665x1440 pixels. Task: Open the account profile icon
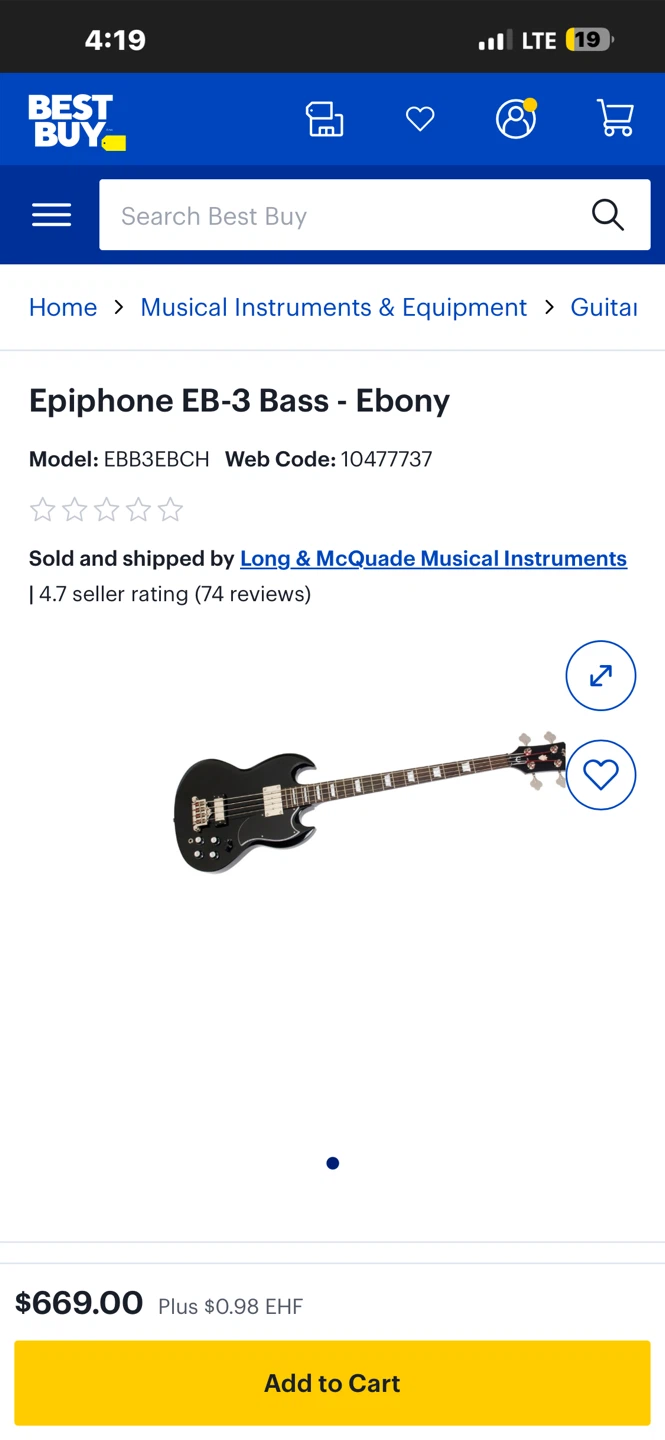click(x=516, y=119)
